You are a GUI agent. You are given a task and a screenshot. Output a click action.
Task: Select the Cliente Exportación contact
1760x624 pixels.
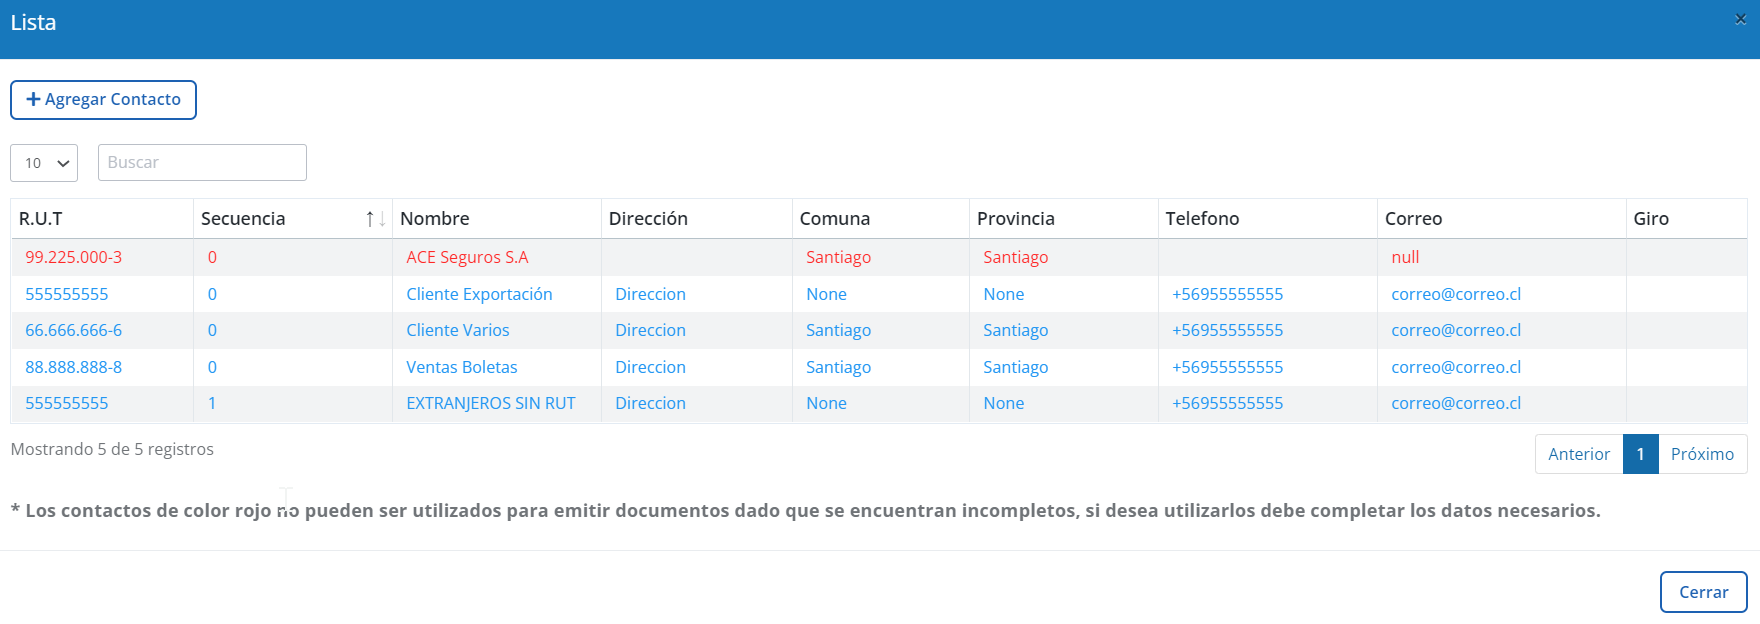point(479,294)
